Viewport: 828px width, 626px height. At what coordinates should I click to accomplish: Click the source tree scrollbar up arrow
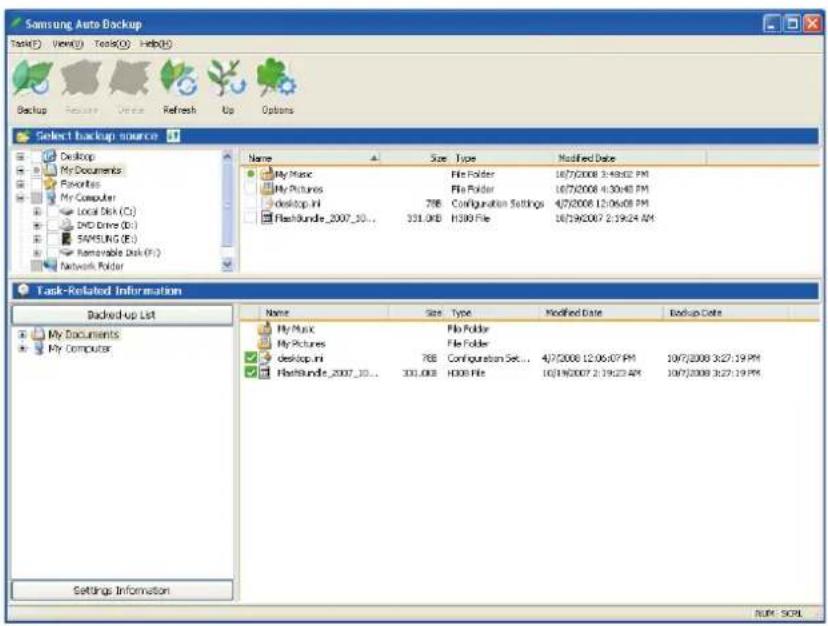coord(227,156)
